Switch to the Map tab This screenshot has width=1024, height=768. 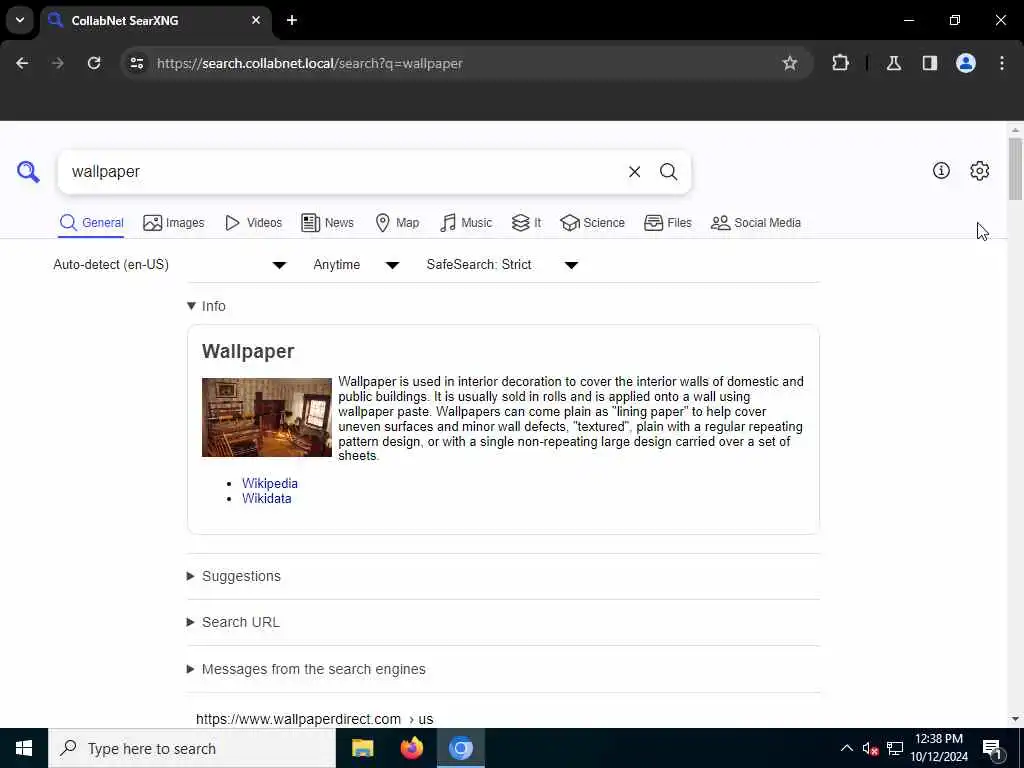[397, 223]
